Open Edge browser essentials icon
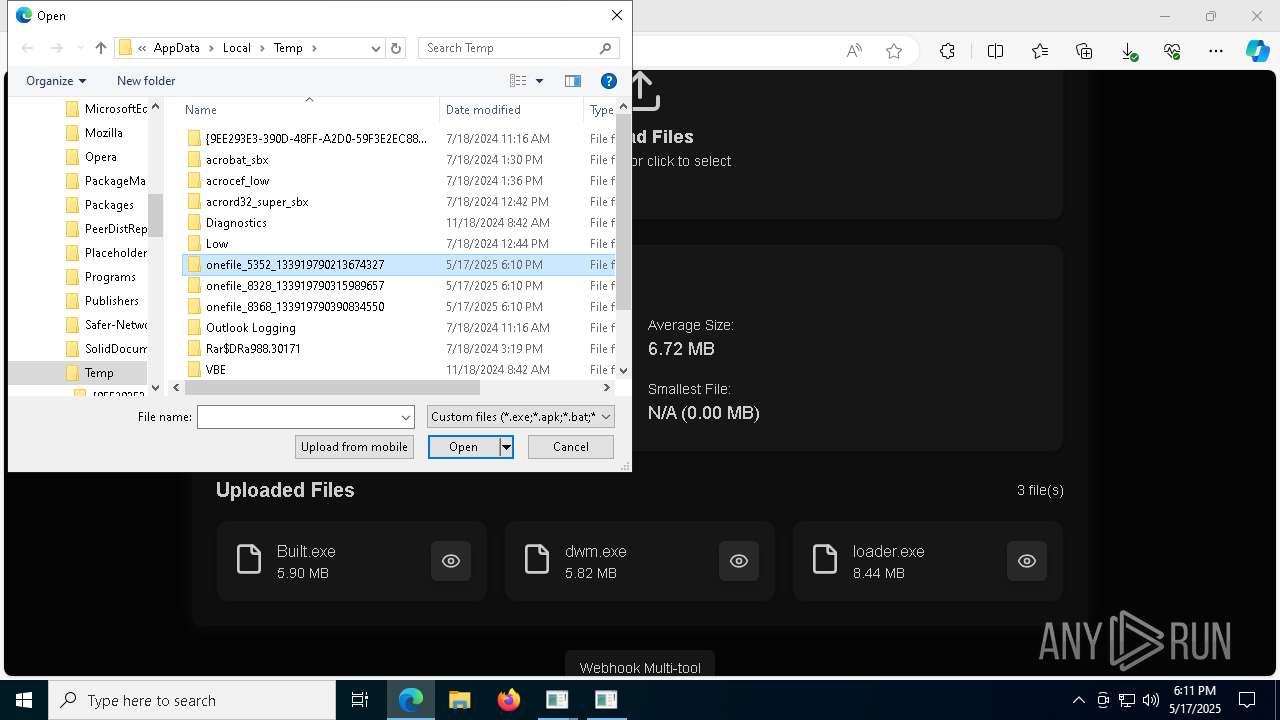Screen dimensions: 1280x720 [1172, 51]
